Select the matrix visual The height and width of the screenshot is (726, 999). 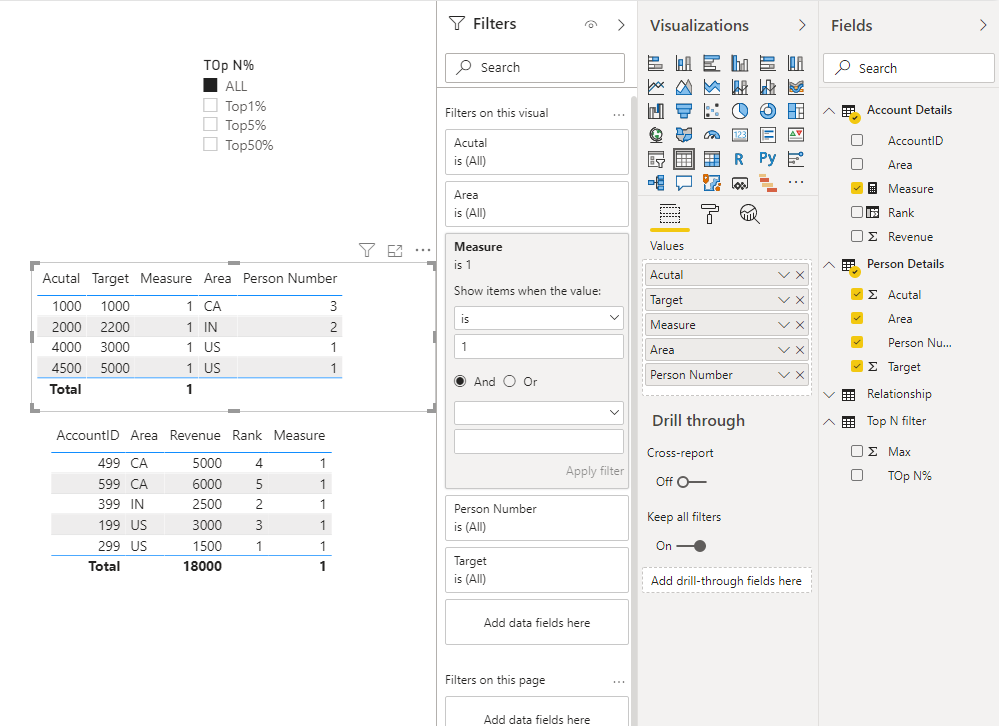pyautogui.click(x=712, y=159)
